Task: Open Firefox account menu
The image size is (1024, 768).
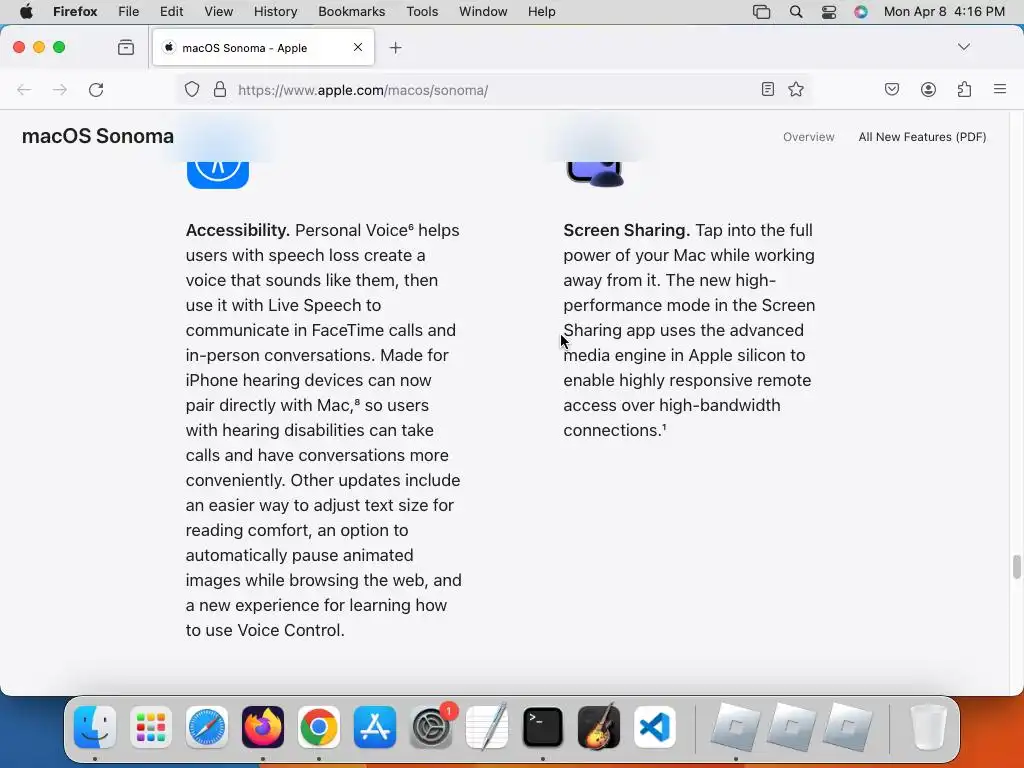Action: 928,89
